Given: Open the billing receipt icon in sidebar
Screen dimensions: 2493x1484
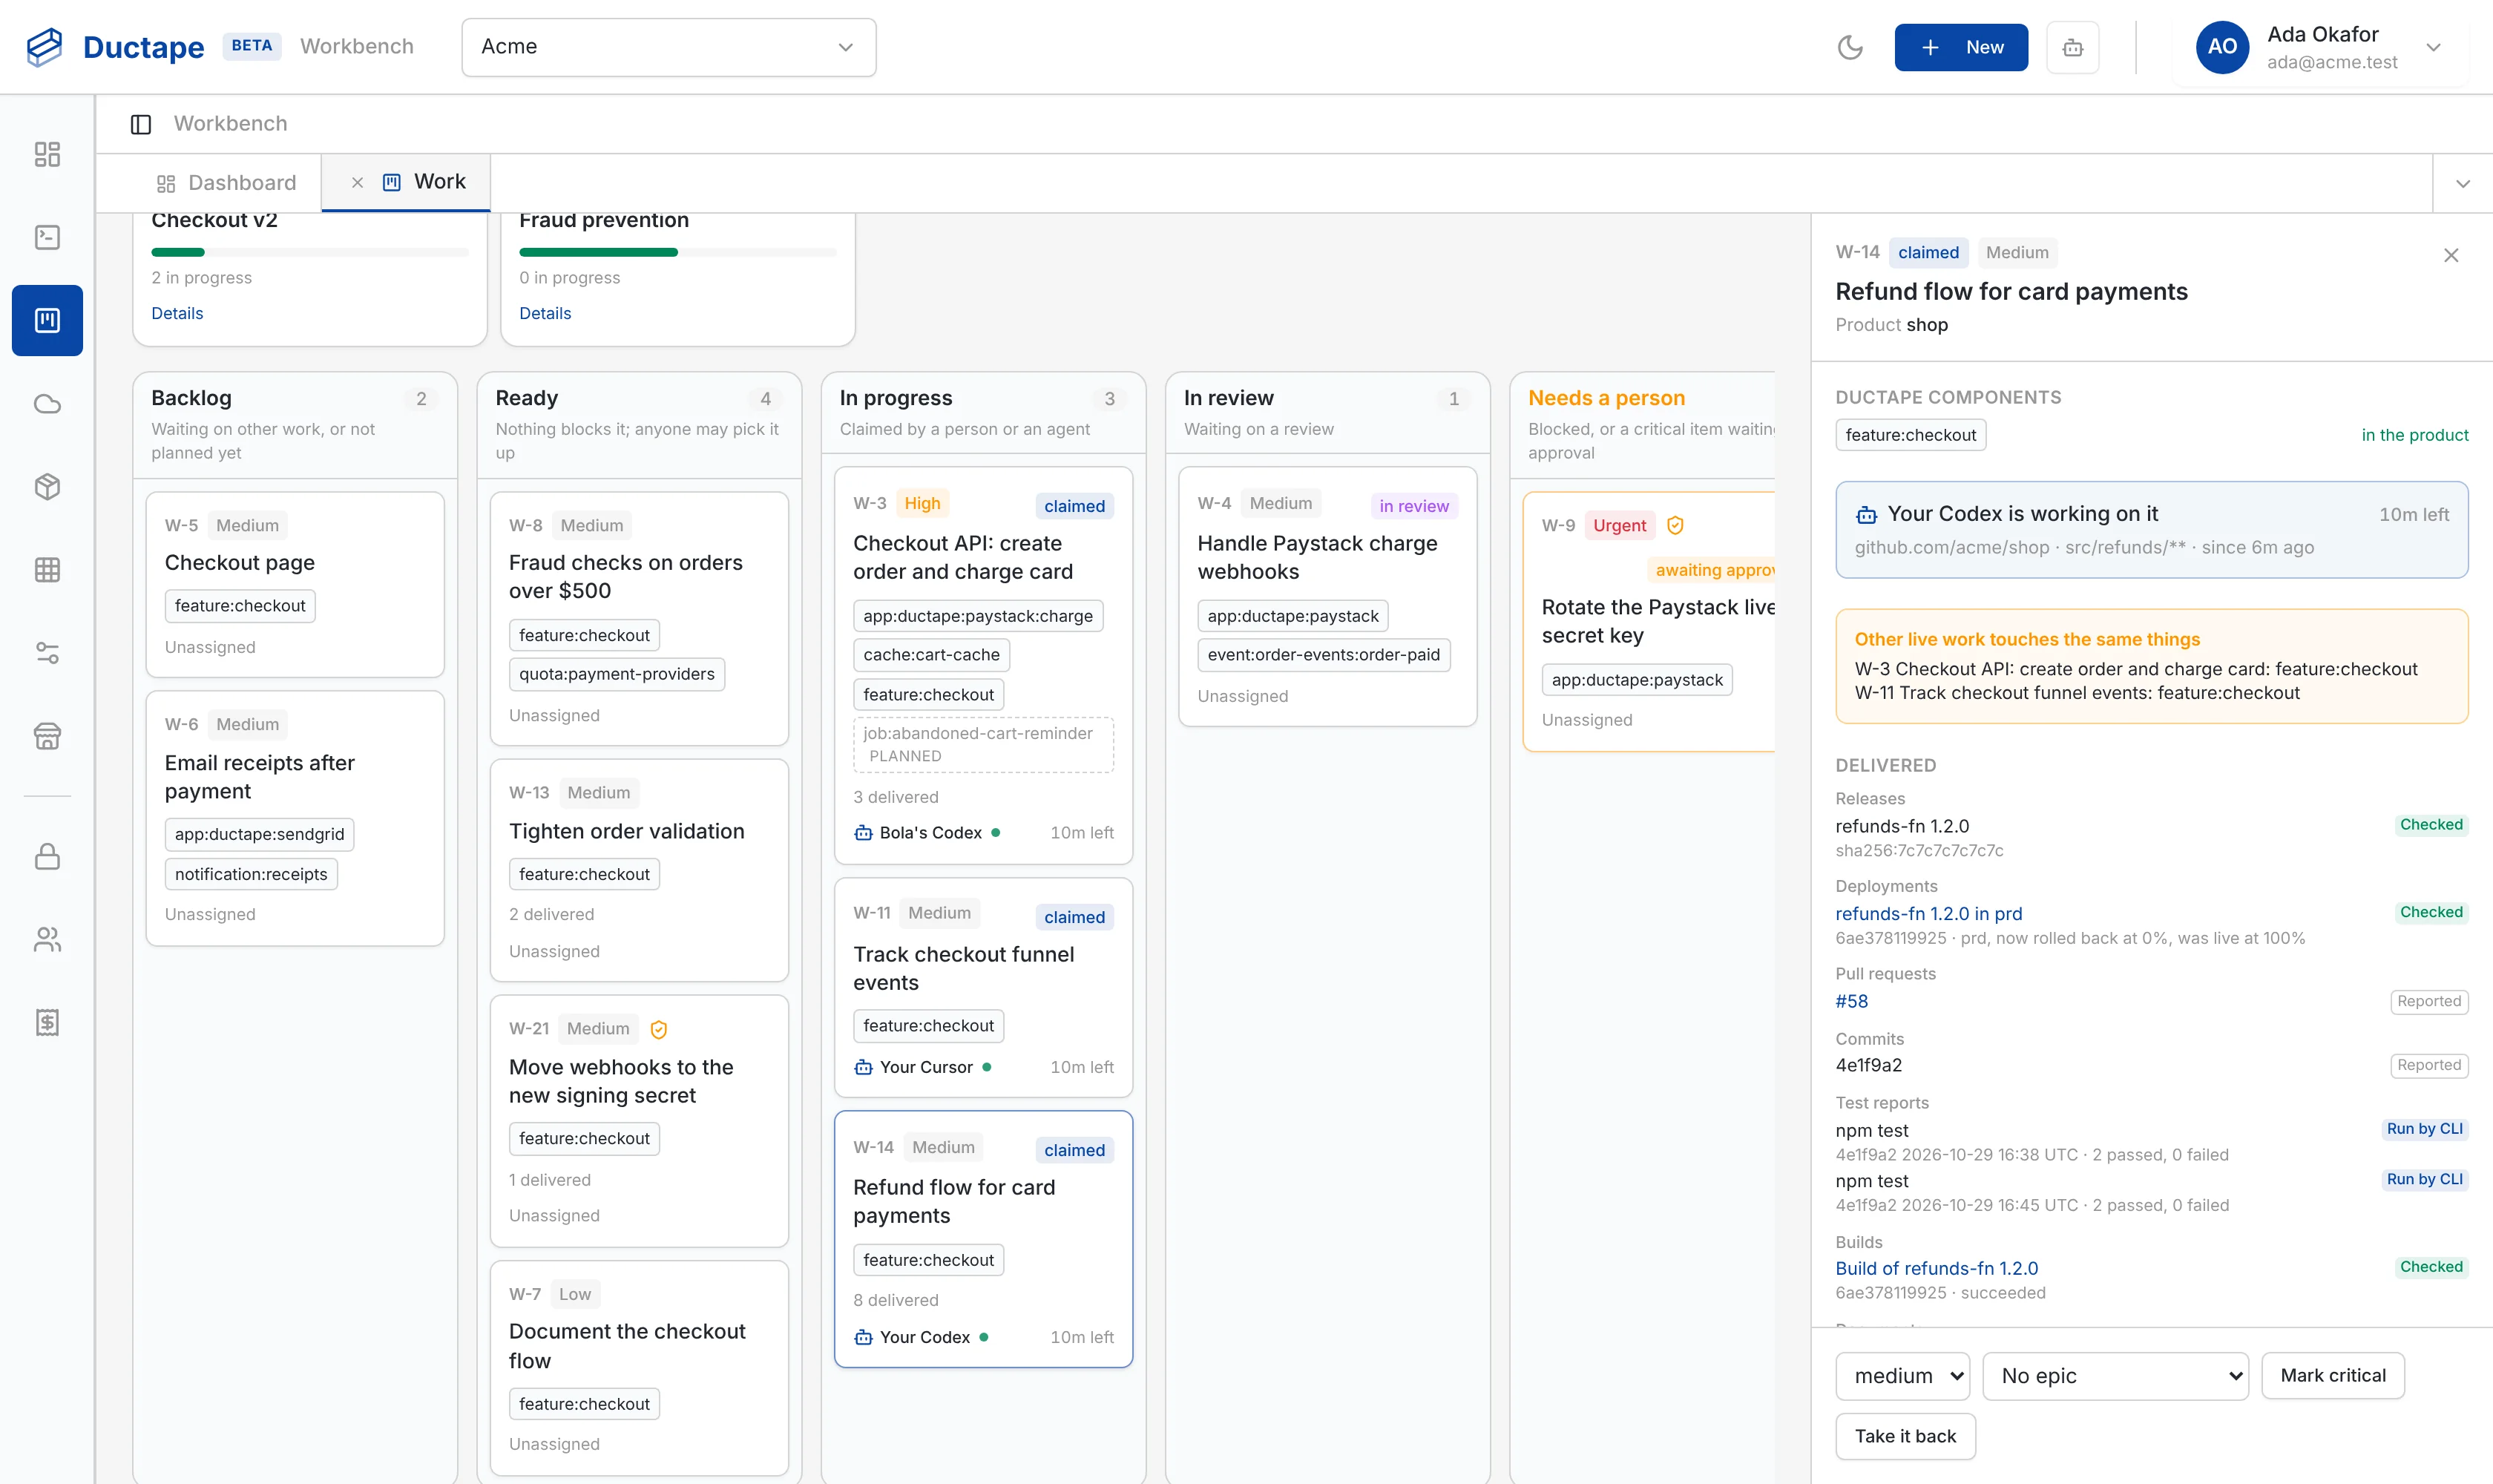Looking at the screenshot, I should pos(47,1022).
